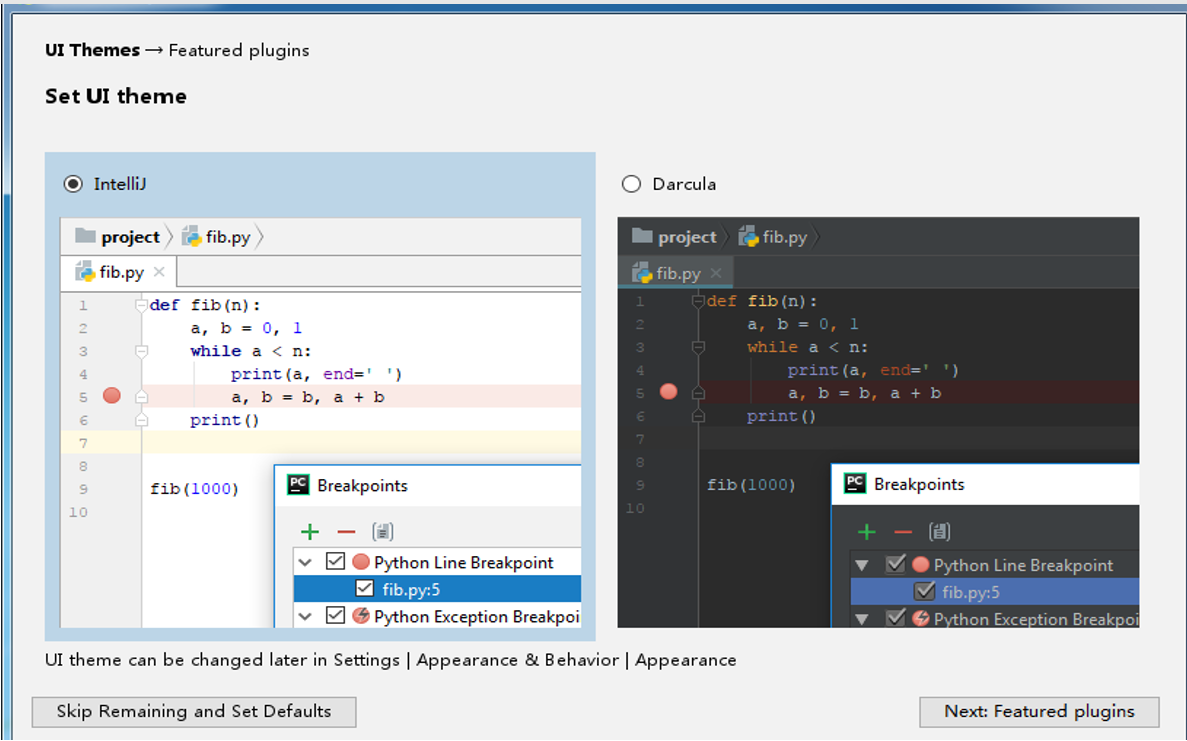The height and width of the screenshot is (741, 1187).
Task: Click Python Exception Breakpoint icon in IntelliJ preview
Action: [x=361, y=615]
